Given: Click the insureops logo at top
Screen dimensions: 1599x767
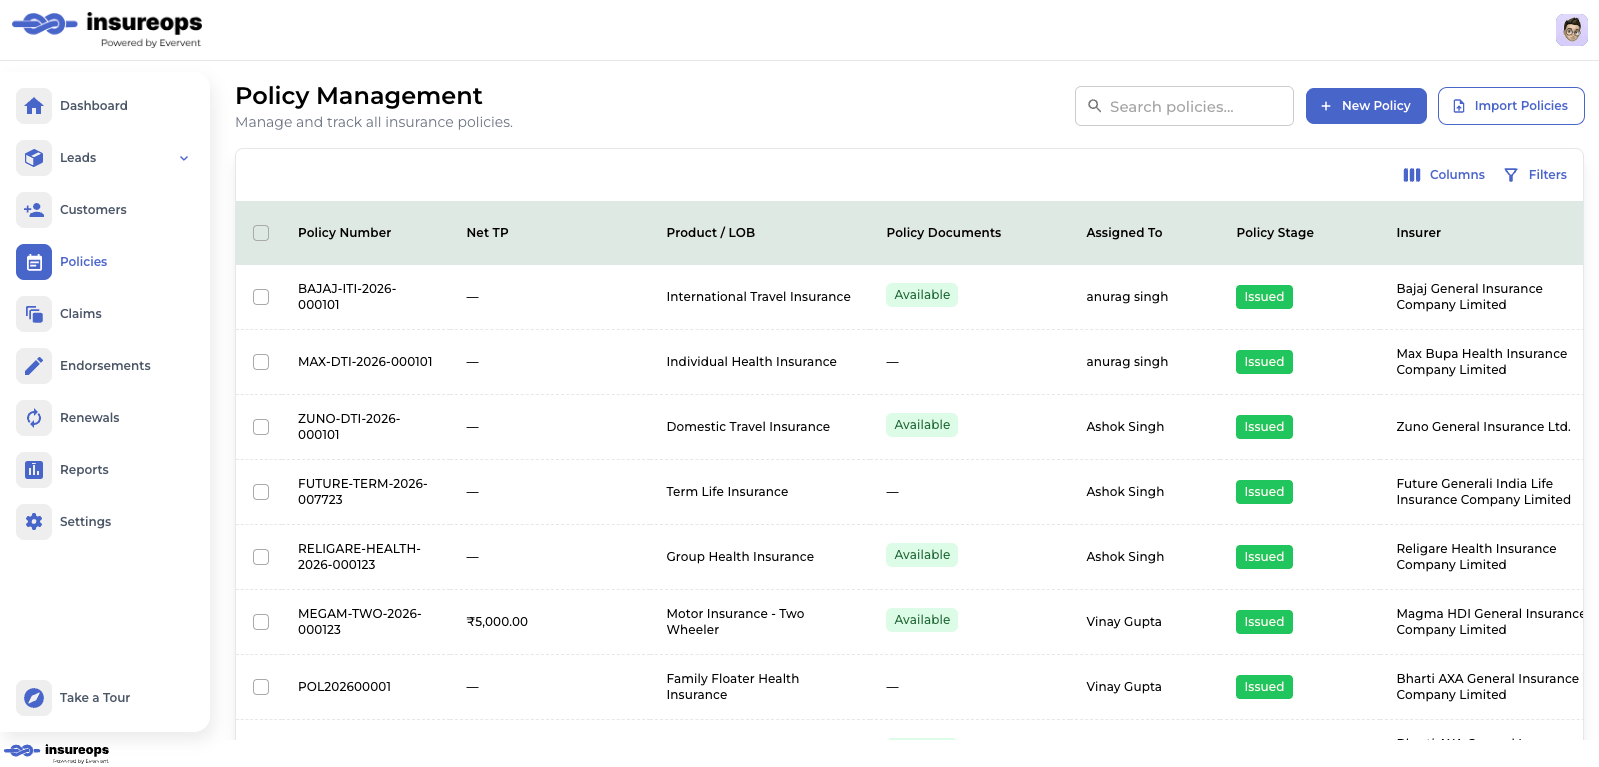Looking at the screenshot, I should coord(107,29).
